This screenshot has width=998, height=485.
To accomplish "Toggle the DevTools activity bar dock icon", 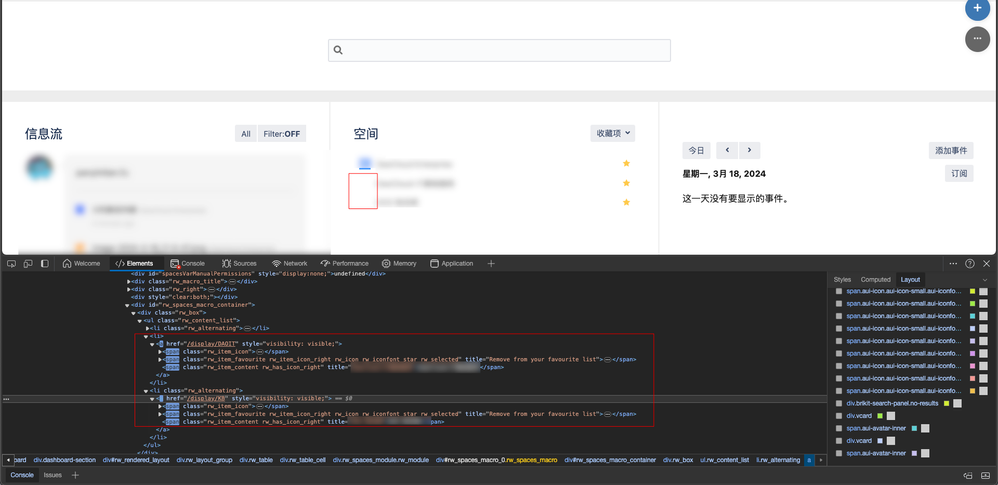I will tap(45, 264).
